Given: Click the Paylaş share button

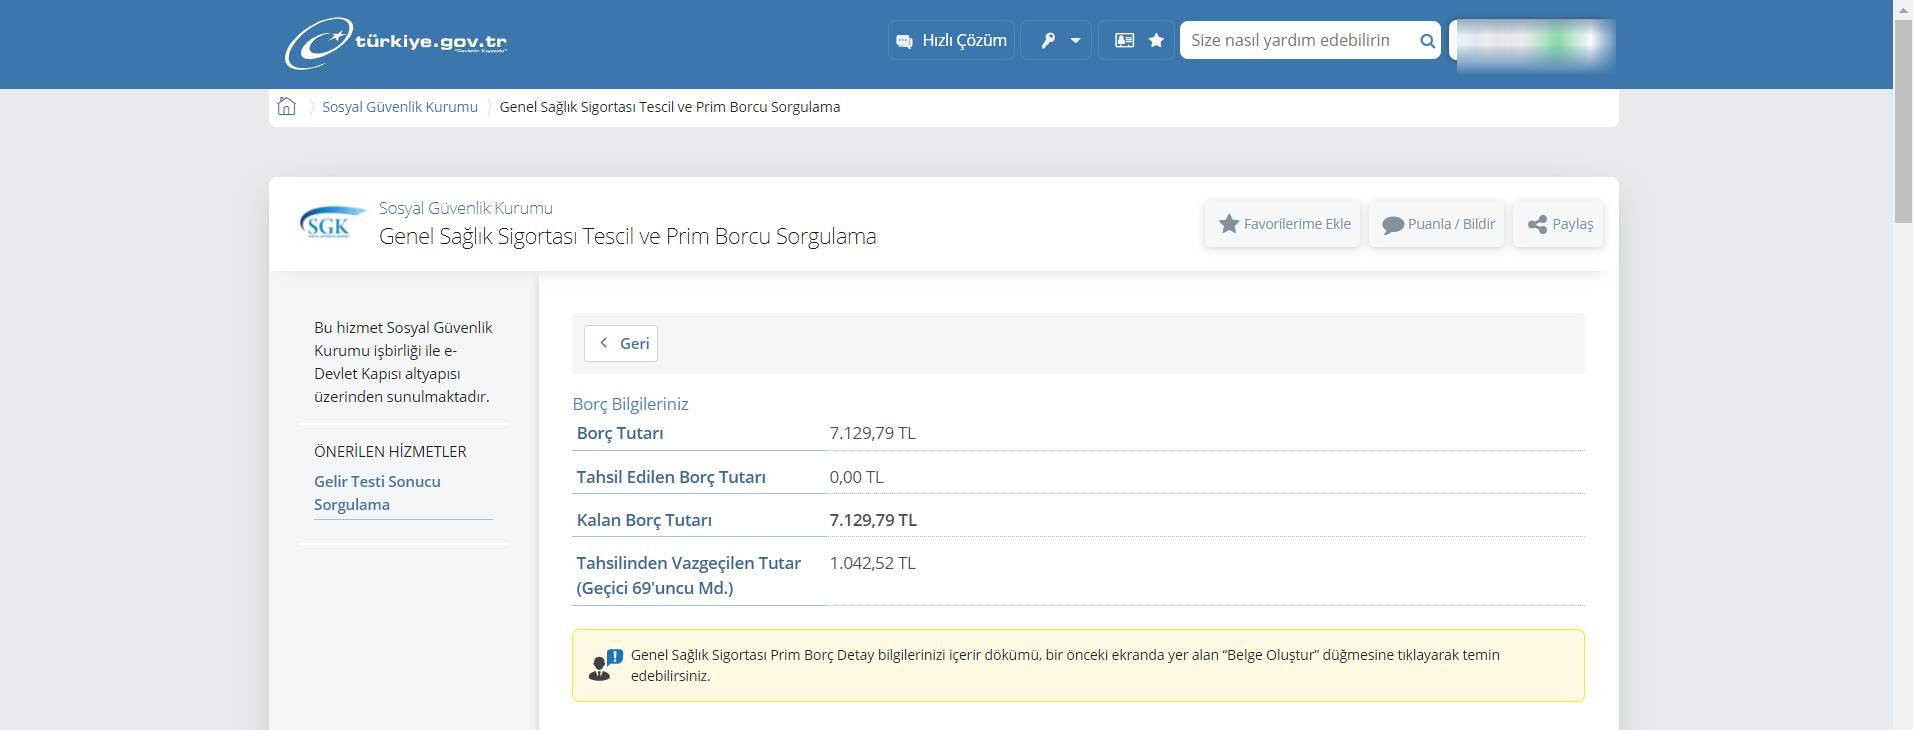Looking at the screenshot, I should [x=1559, y=224].
